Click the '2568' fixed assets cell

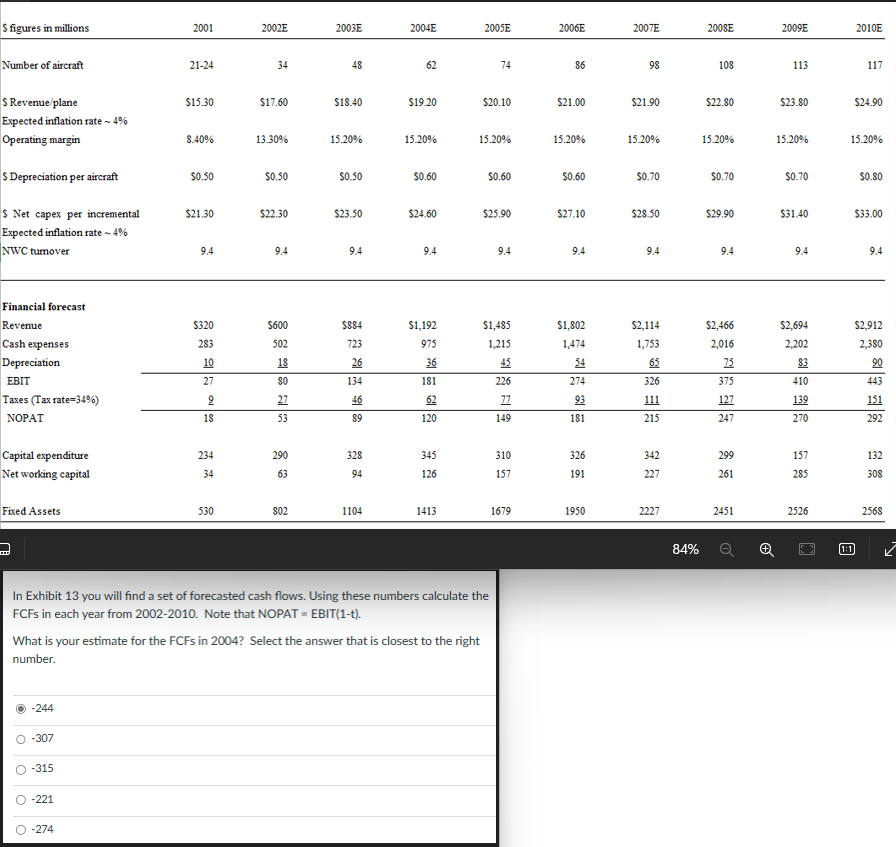[x=872, y=512]
